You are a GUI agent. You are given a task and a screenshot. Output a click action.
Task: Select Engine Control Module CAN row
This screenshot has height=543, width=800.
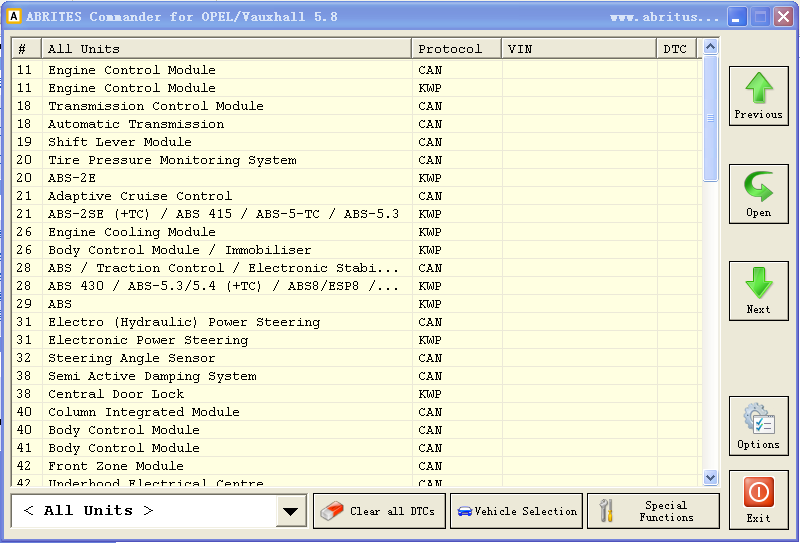coord(132,70)
